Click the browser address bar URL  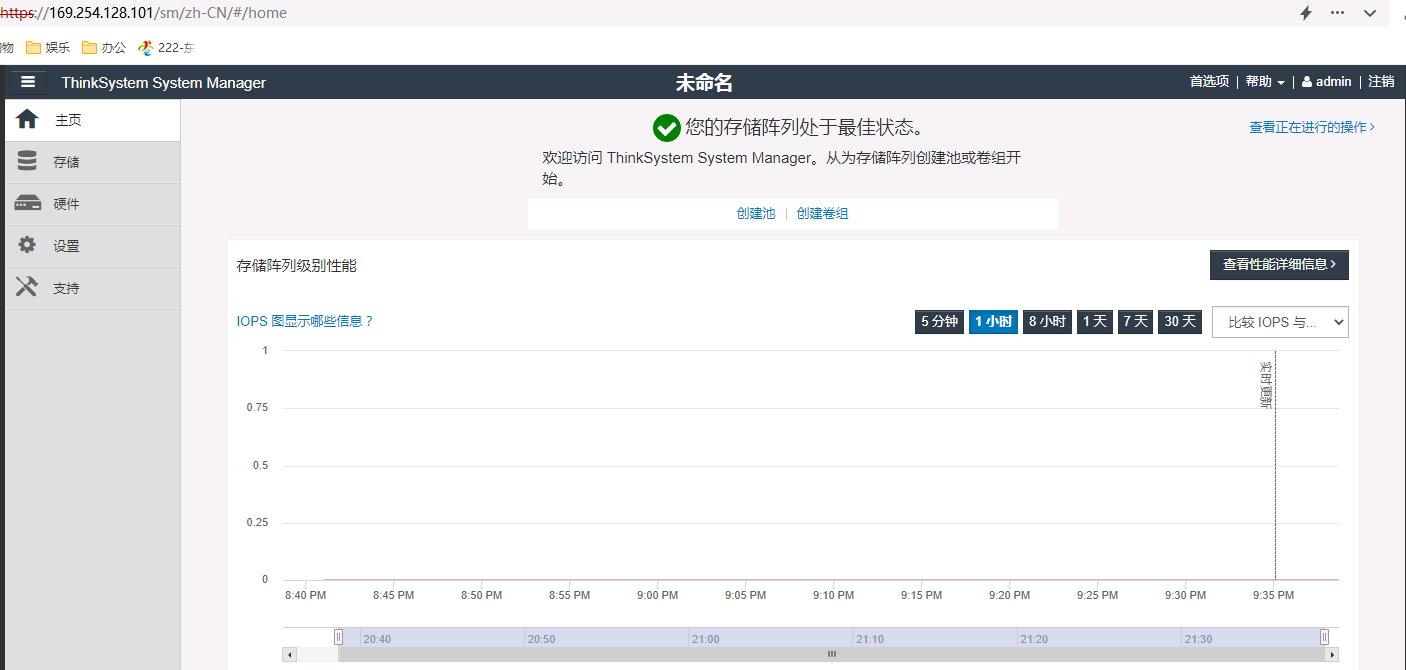[x=144, y=13]
